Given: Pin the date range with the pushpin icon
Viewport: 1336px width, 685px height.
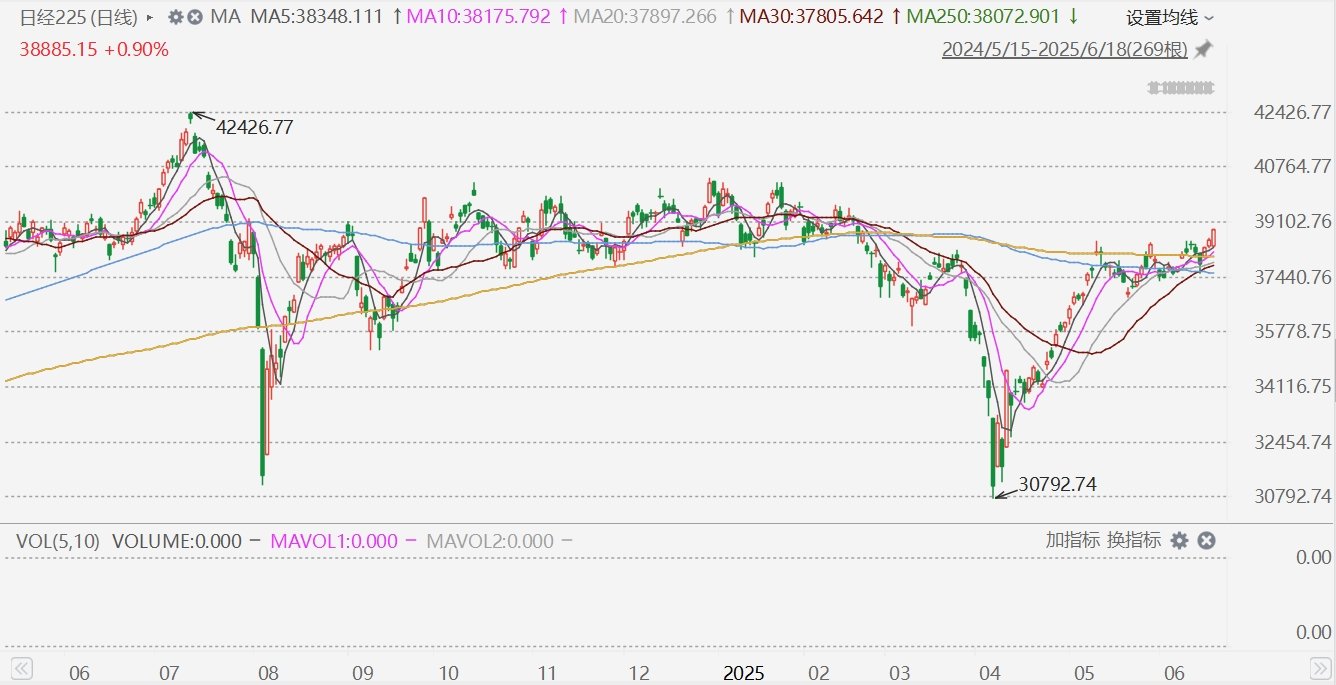Looking at the screenshot, I should (1204, 49).
